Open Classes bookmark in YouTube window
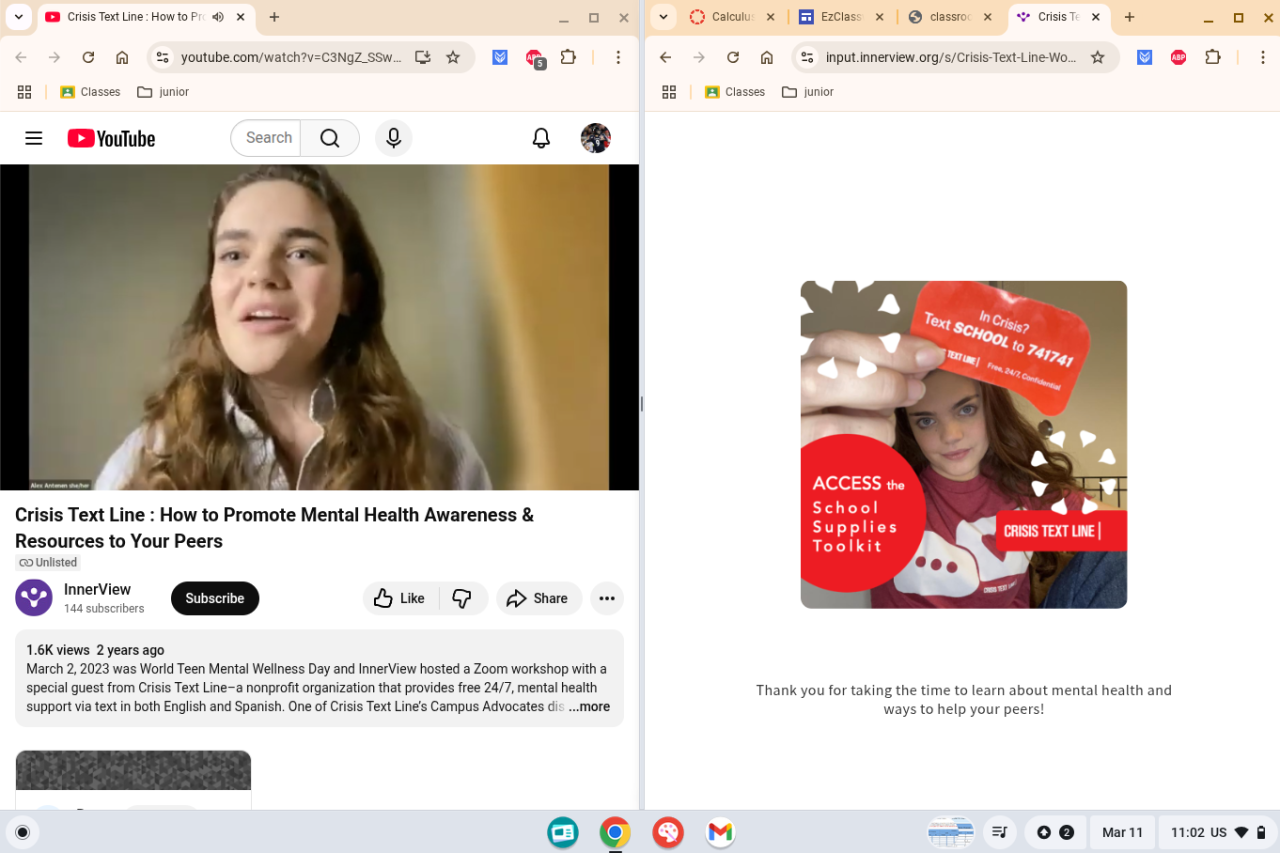 [90, 92]
